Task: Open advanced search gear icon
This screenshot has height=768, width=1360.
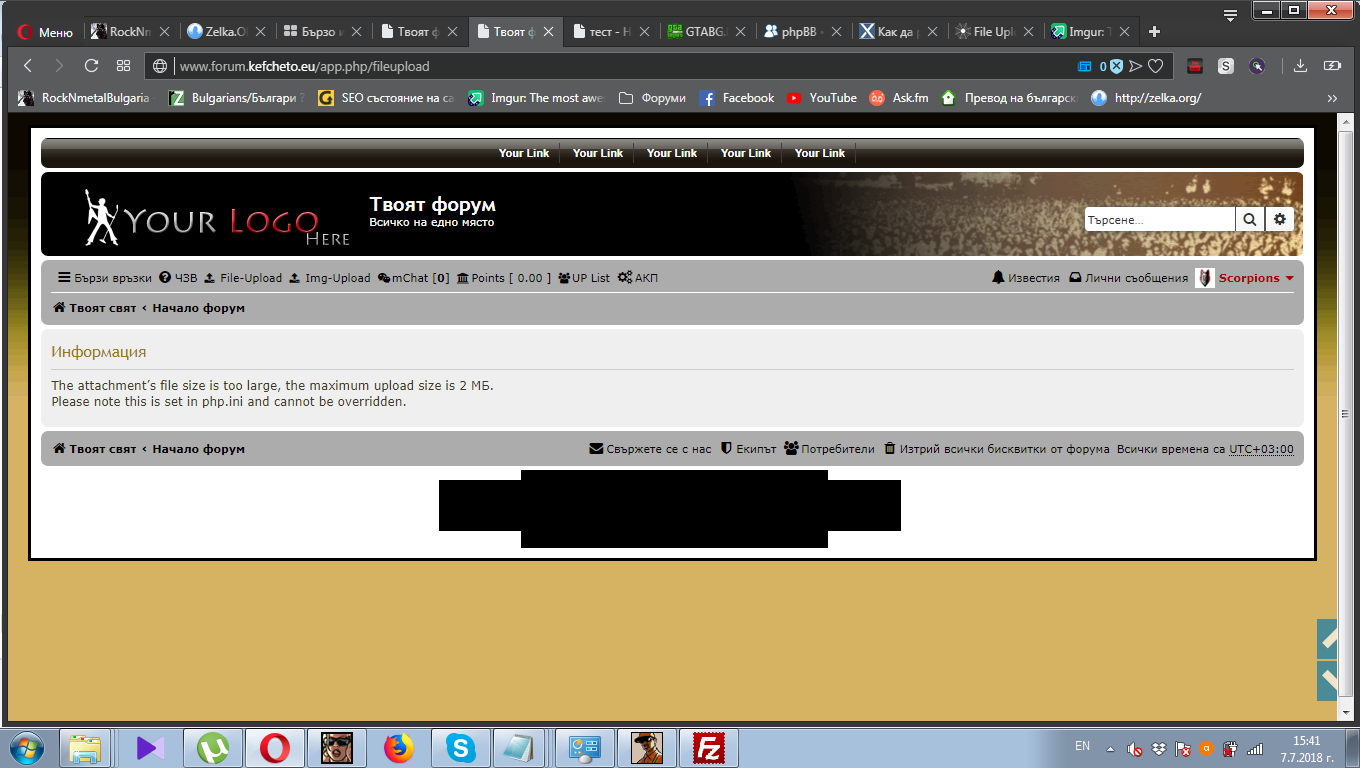Action: tap(1279, 219)
